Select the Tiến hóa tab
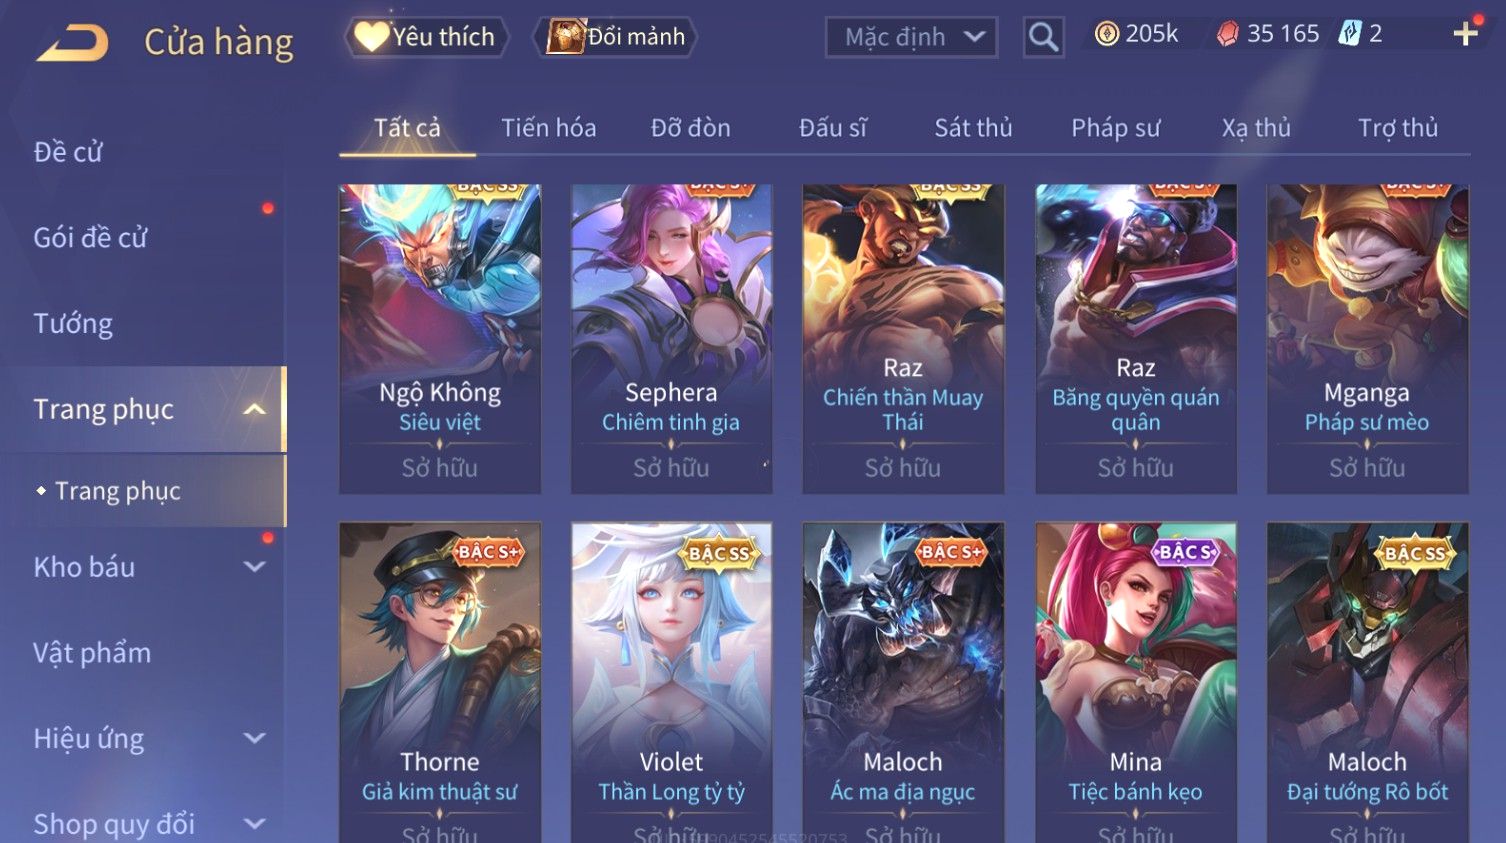 coord(548,128)
